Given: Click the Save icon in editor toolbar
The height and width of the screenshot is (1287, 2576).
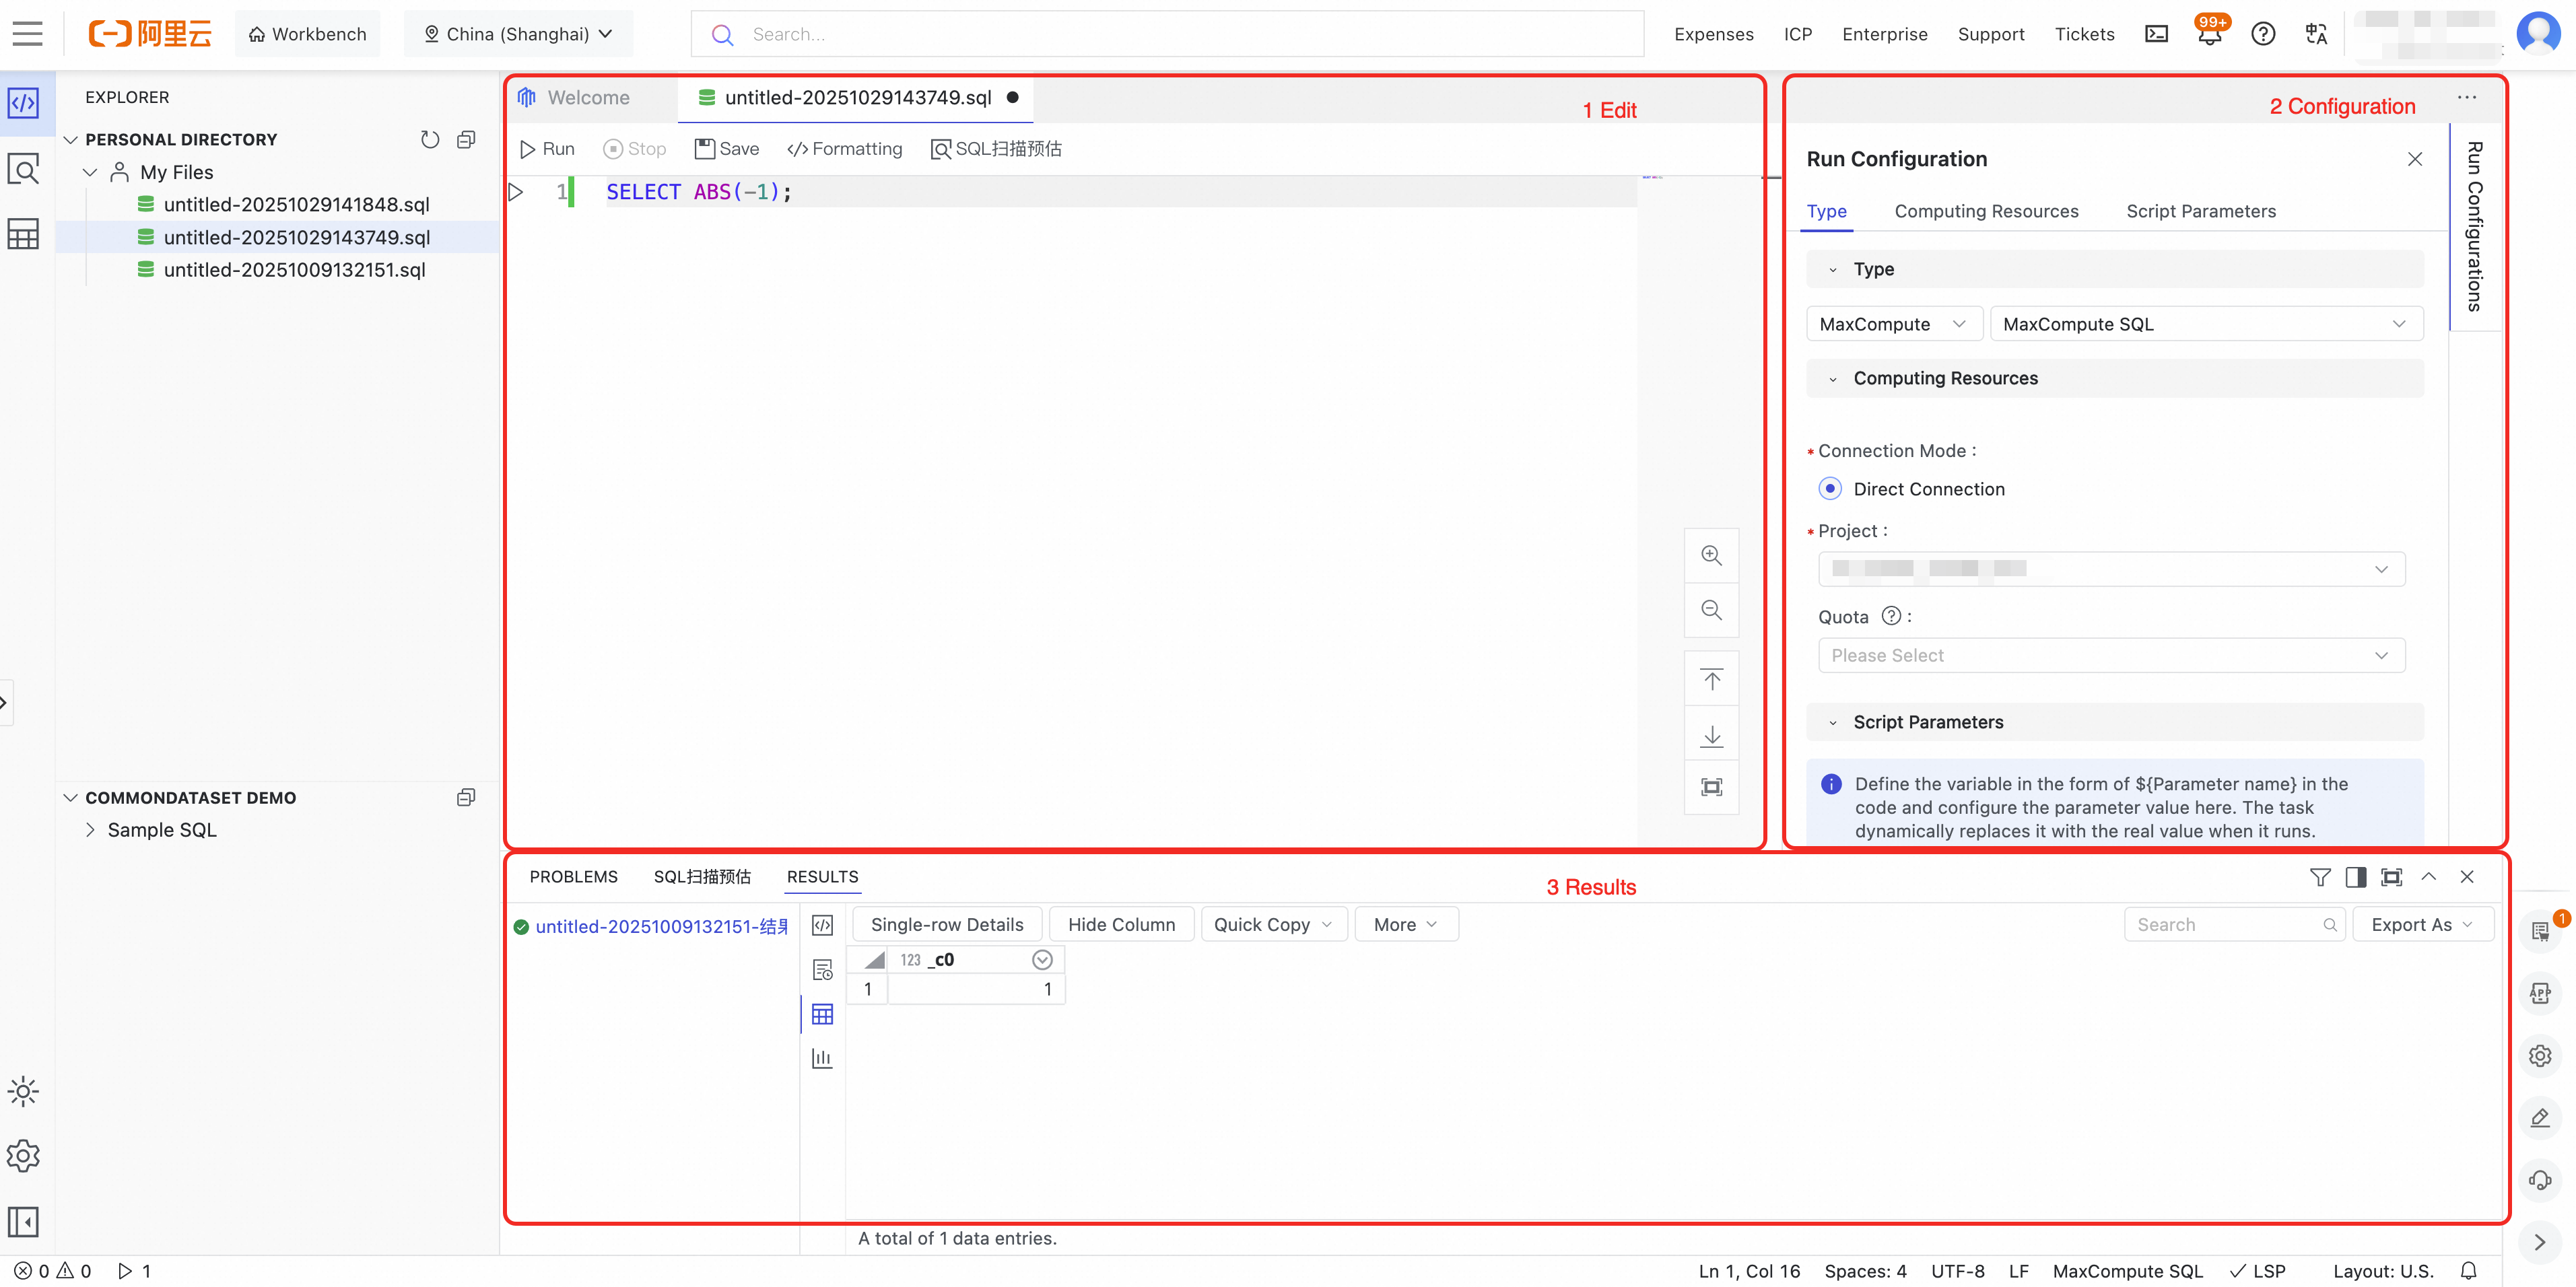Looking at the screenshot, I should (705, 149).
